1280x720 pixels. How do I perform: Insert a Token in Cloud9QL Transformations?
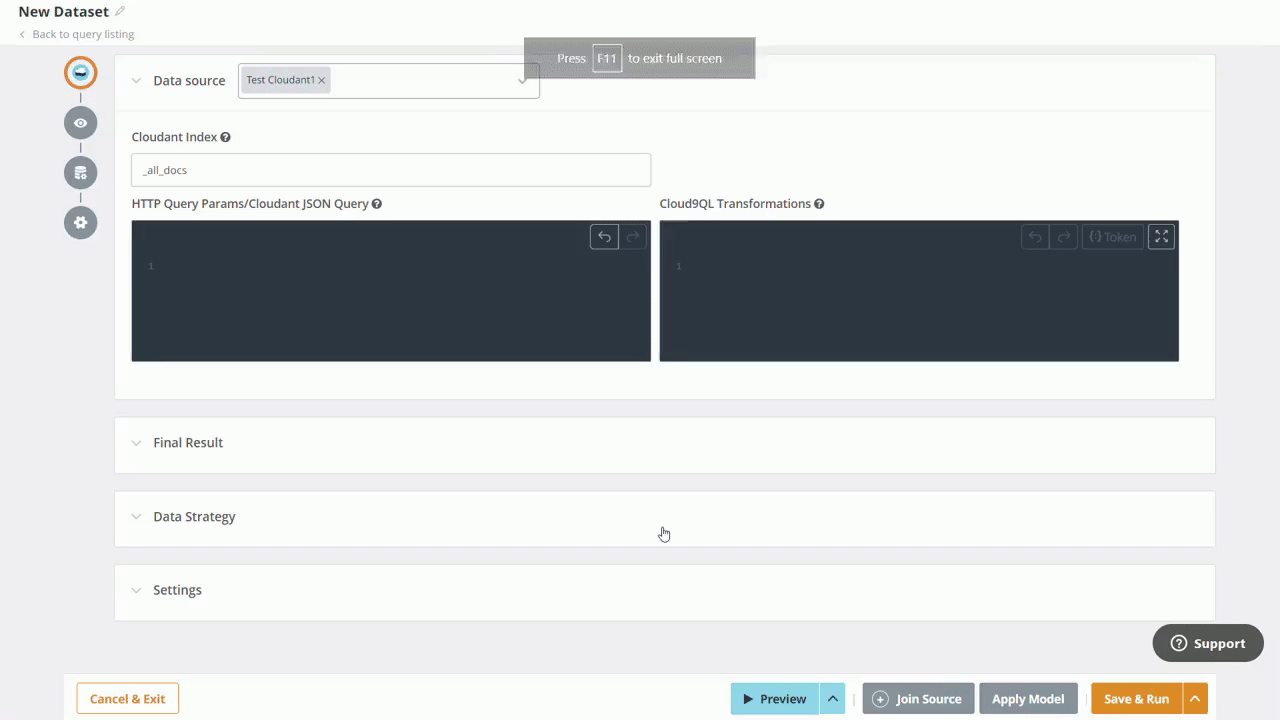pyautogui.click(x=1113, y=236)
